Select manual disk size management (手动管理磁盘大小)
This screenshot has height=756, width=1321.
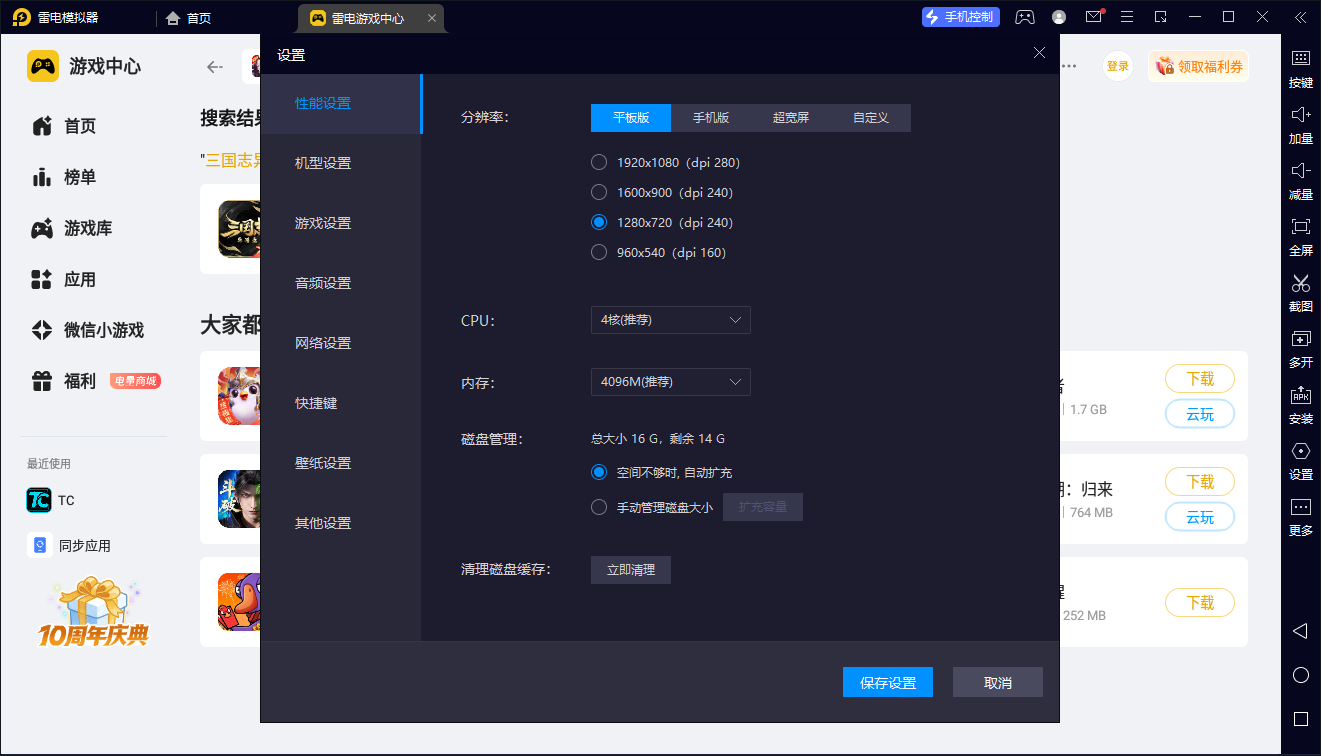click(x=599, y=507)
